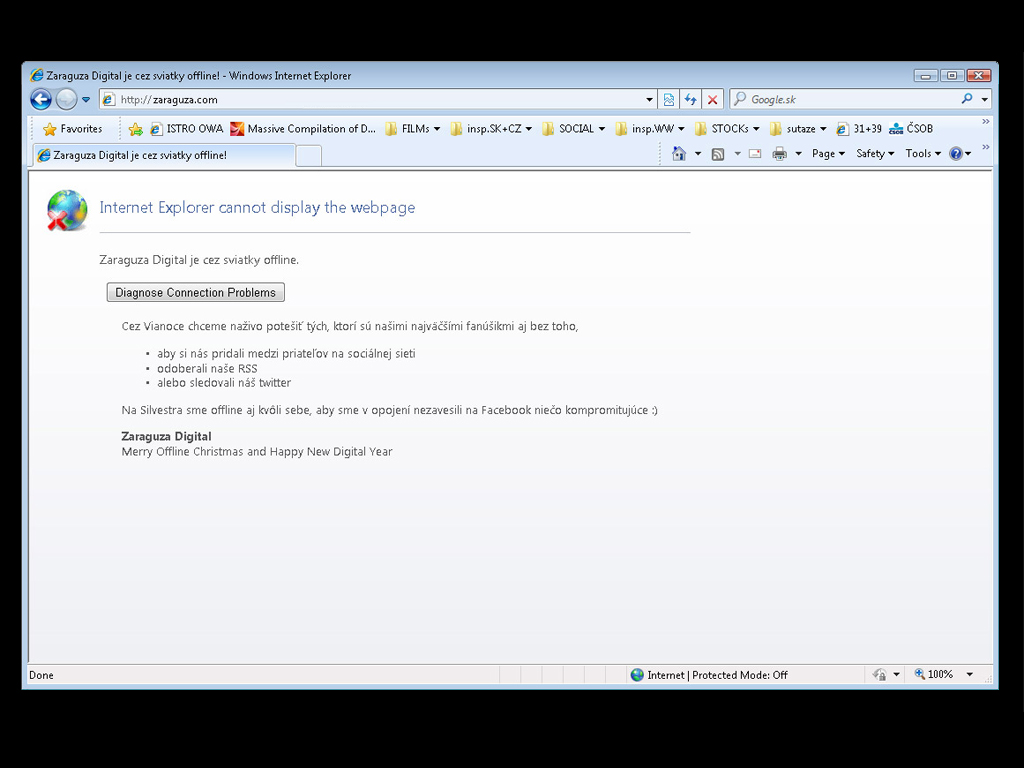Click the globe error icon
Screen dimensions: 1024x768
(67, 210)
